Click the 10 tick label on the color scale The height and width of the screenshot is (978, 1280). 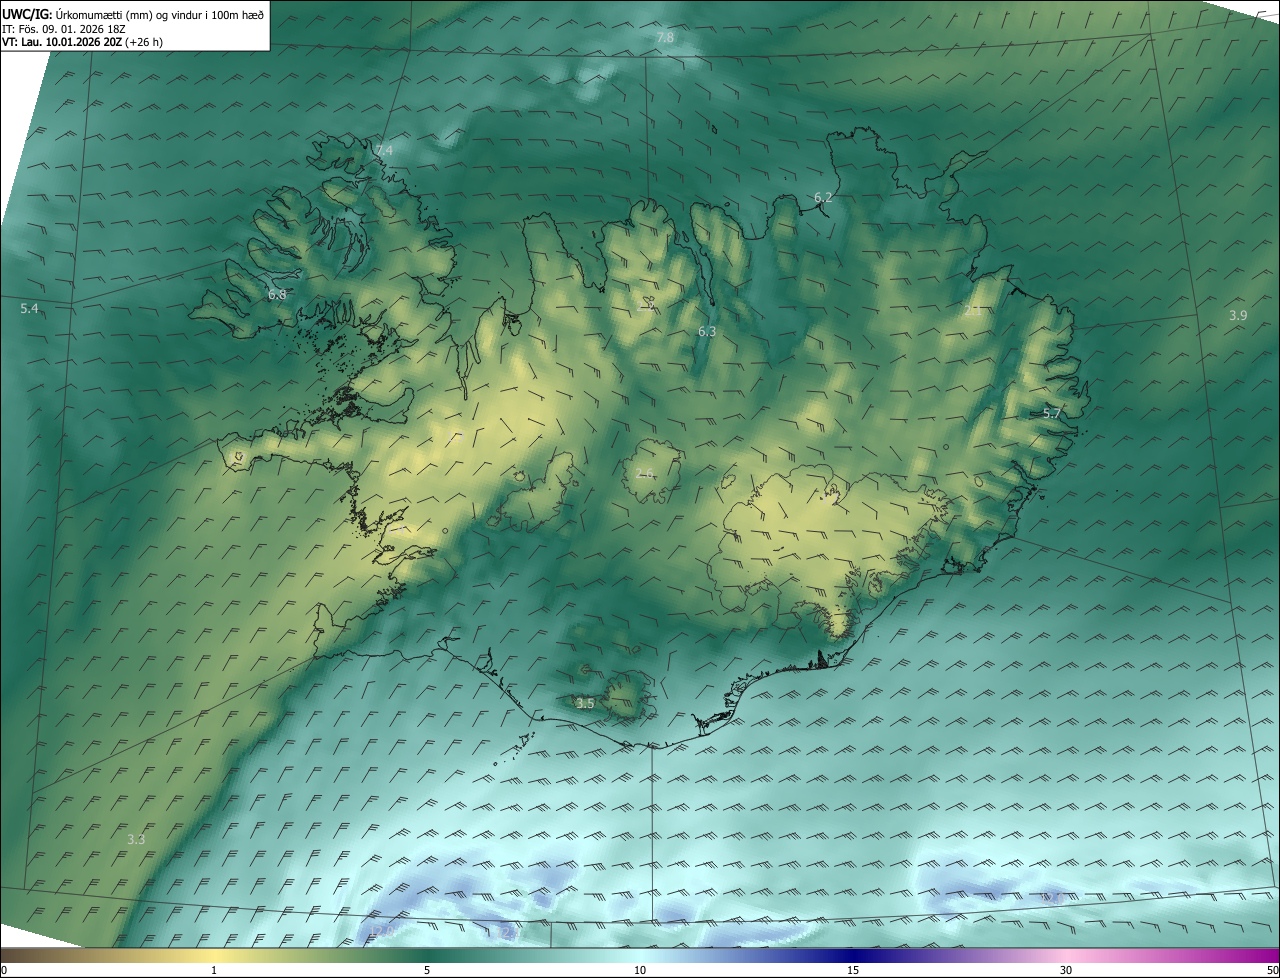tap(640, 970)
